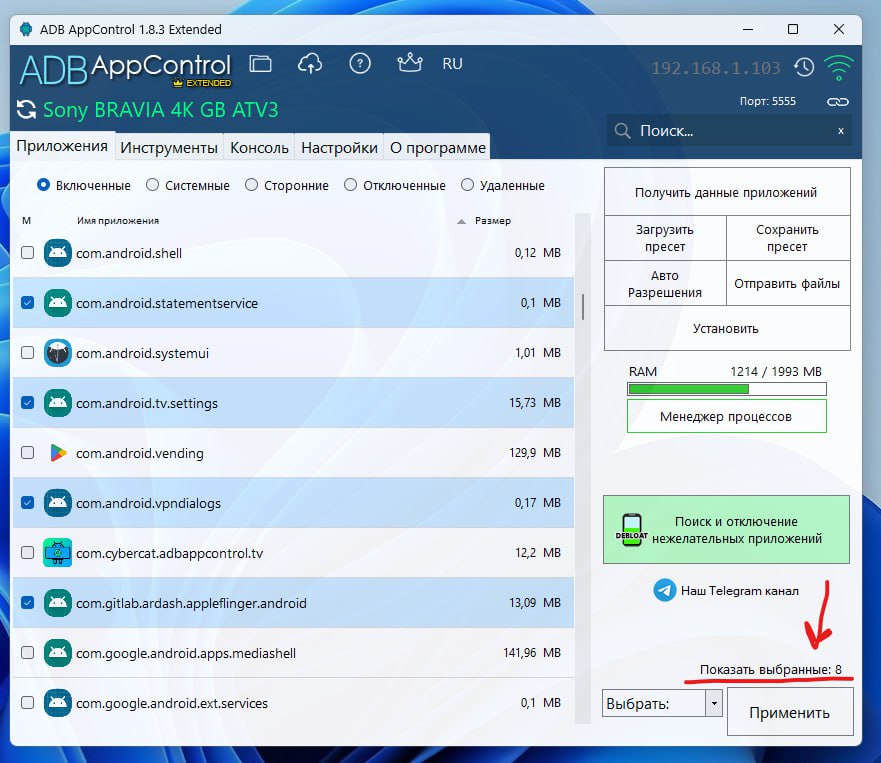Refresh device with the sync arrows icon

tap(26, 109)
